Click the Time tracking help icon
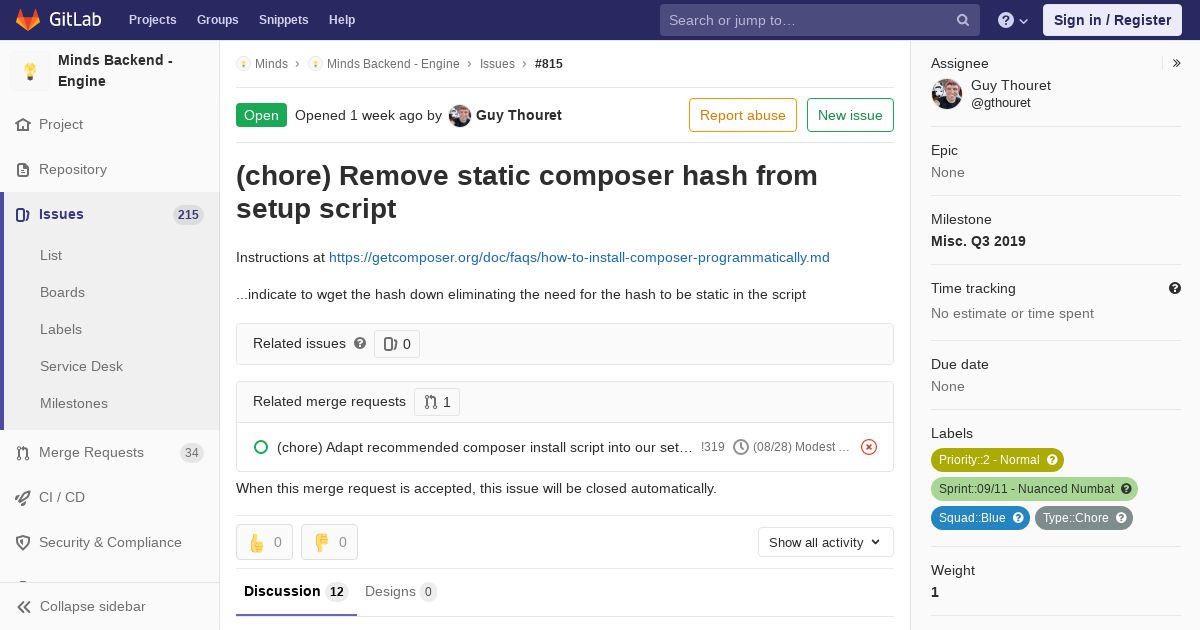 coord(1175,288)
